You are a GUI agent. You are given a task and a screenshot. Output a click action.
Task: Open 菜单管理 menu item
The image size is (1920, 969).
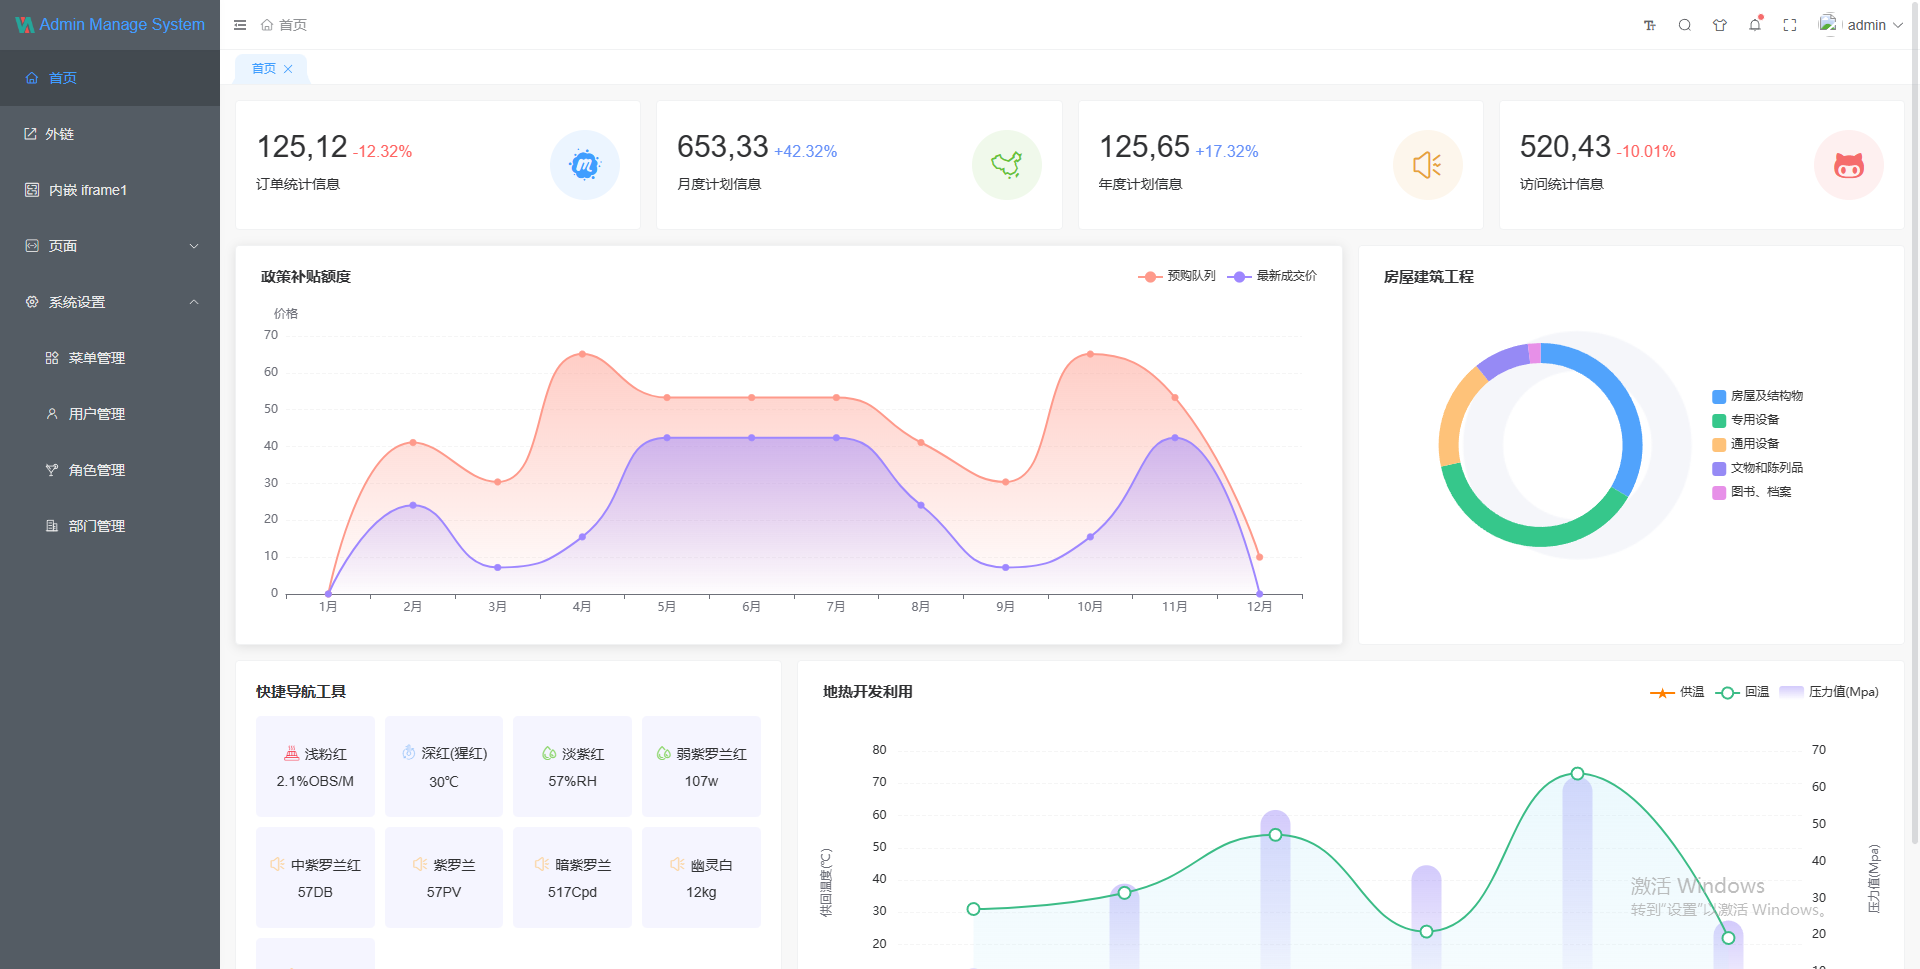coord(110,358)
